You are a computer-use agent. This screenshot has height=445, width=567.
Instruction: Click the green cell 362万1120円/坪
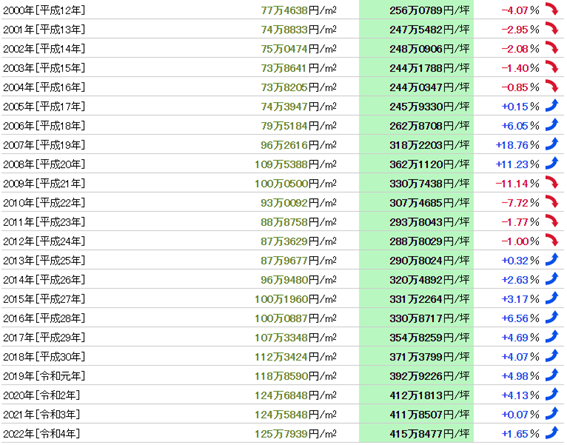417,164
